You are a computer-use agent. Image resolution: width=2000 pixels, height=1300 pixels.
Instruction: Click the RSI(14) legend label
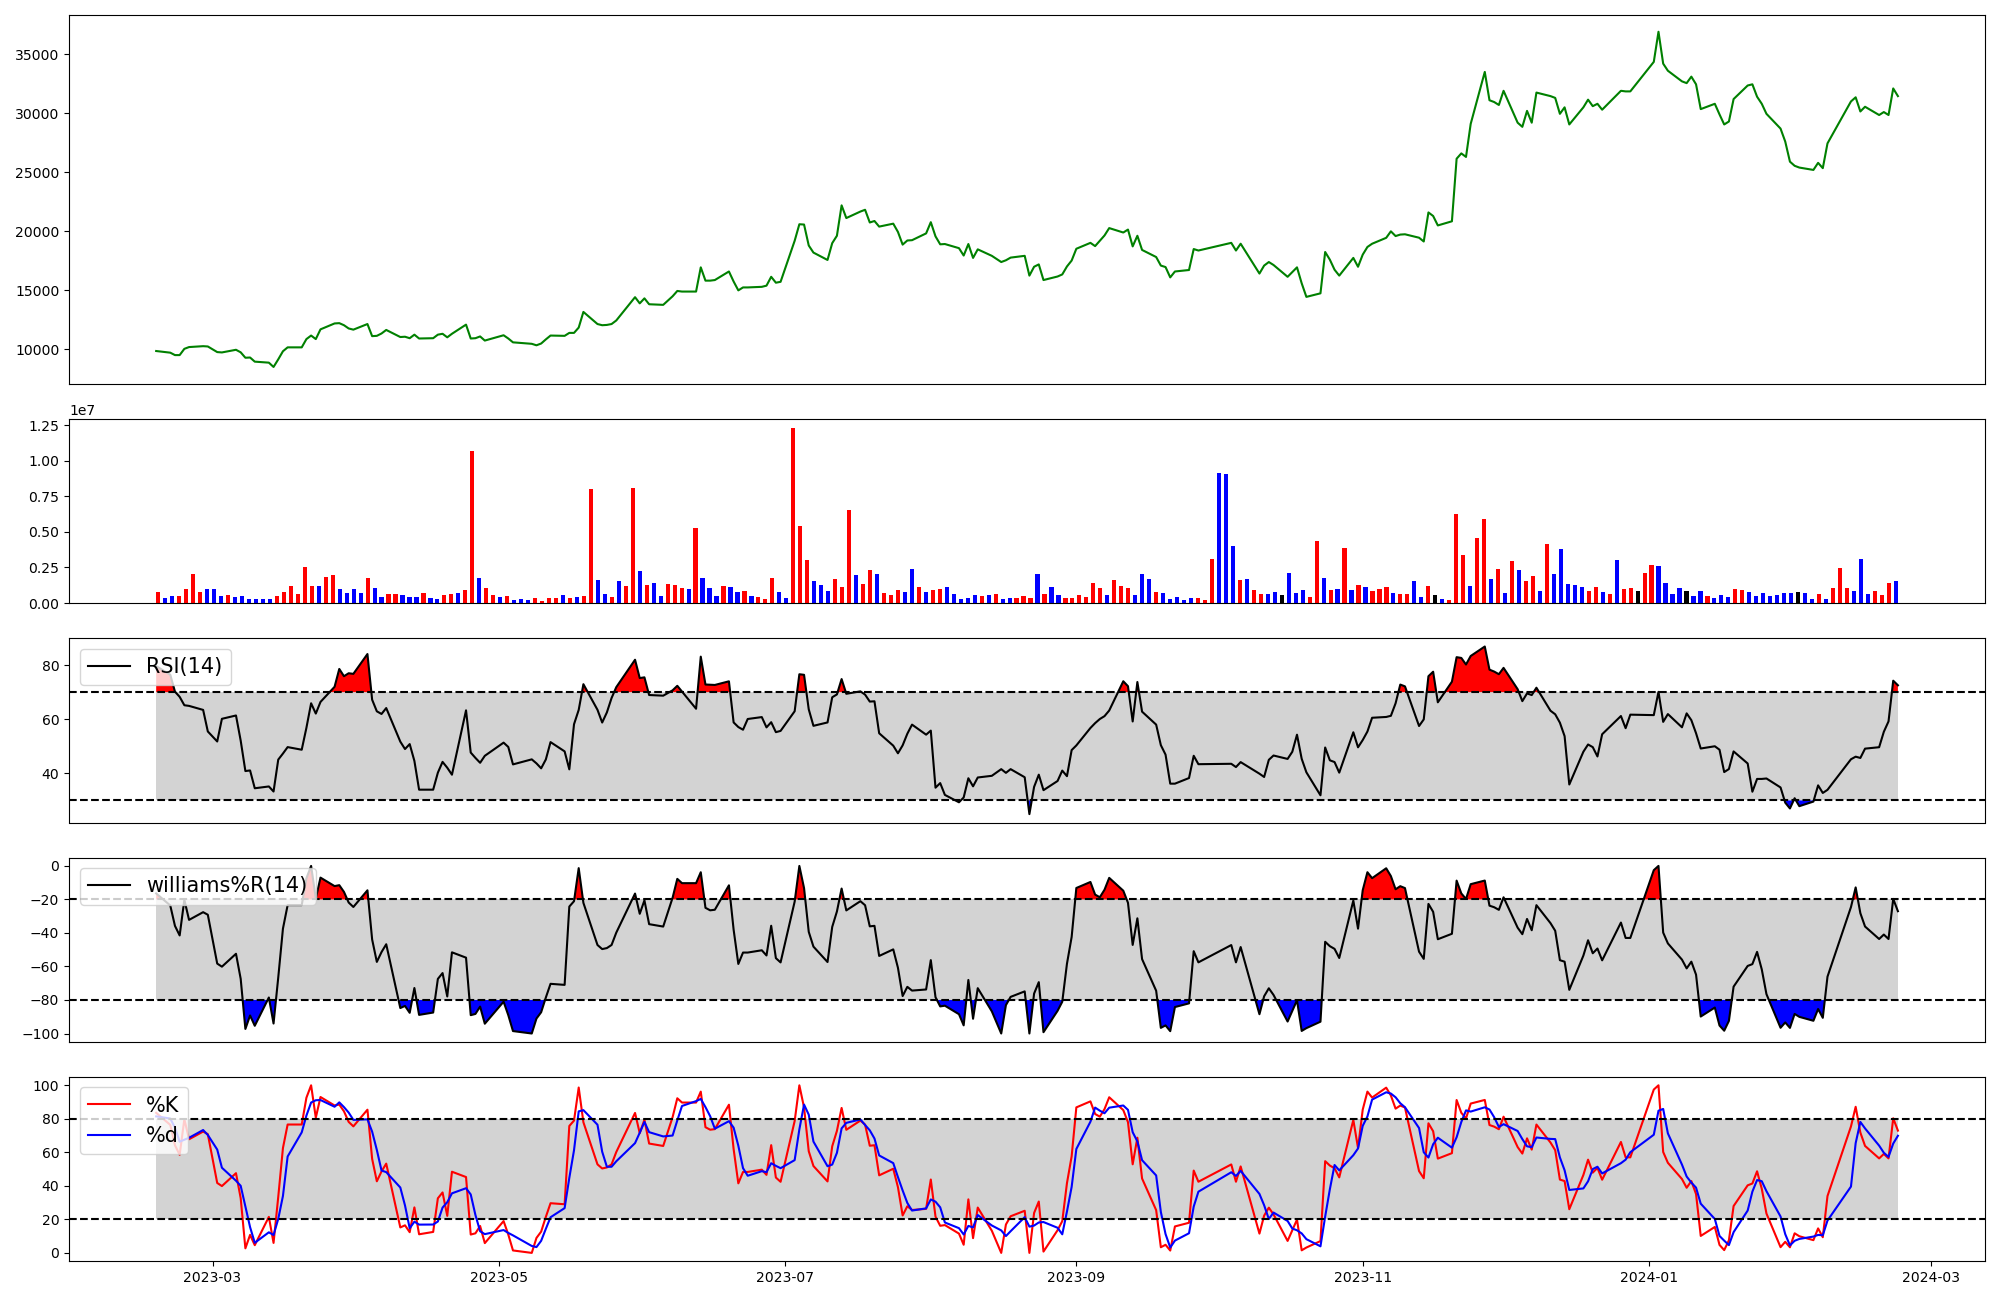(183, 666)
